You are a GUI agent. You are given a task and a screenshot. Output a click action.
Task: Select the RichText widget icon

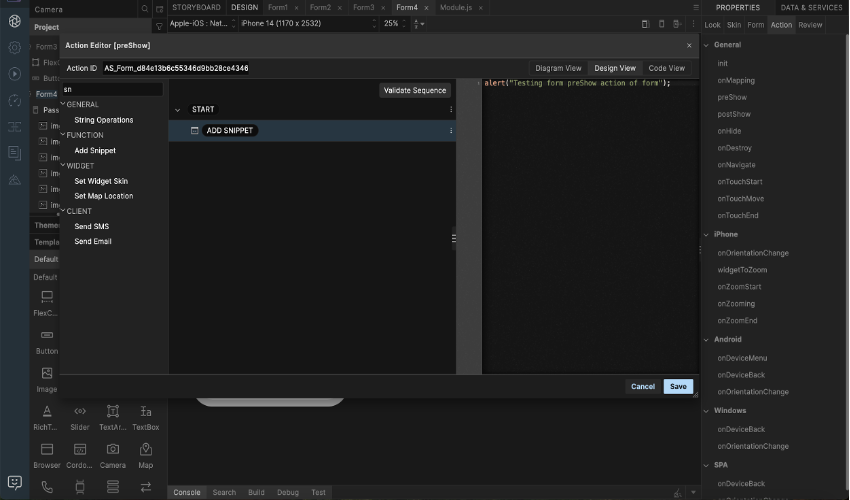pyautogui.click(x=47, y=411)
